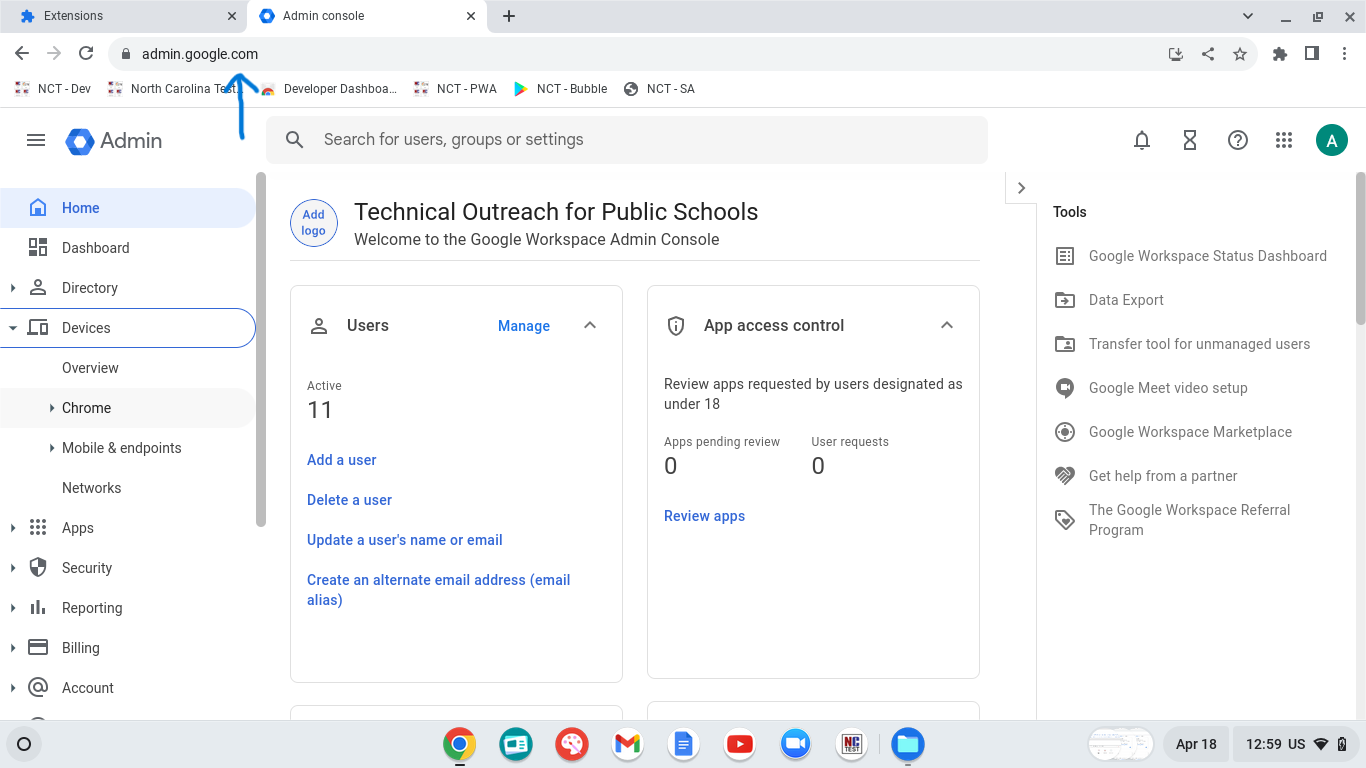Expand the Billing section arrow
Screen dimensions: 1366x768
[x=13, y=648]
